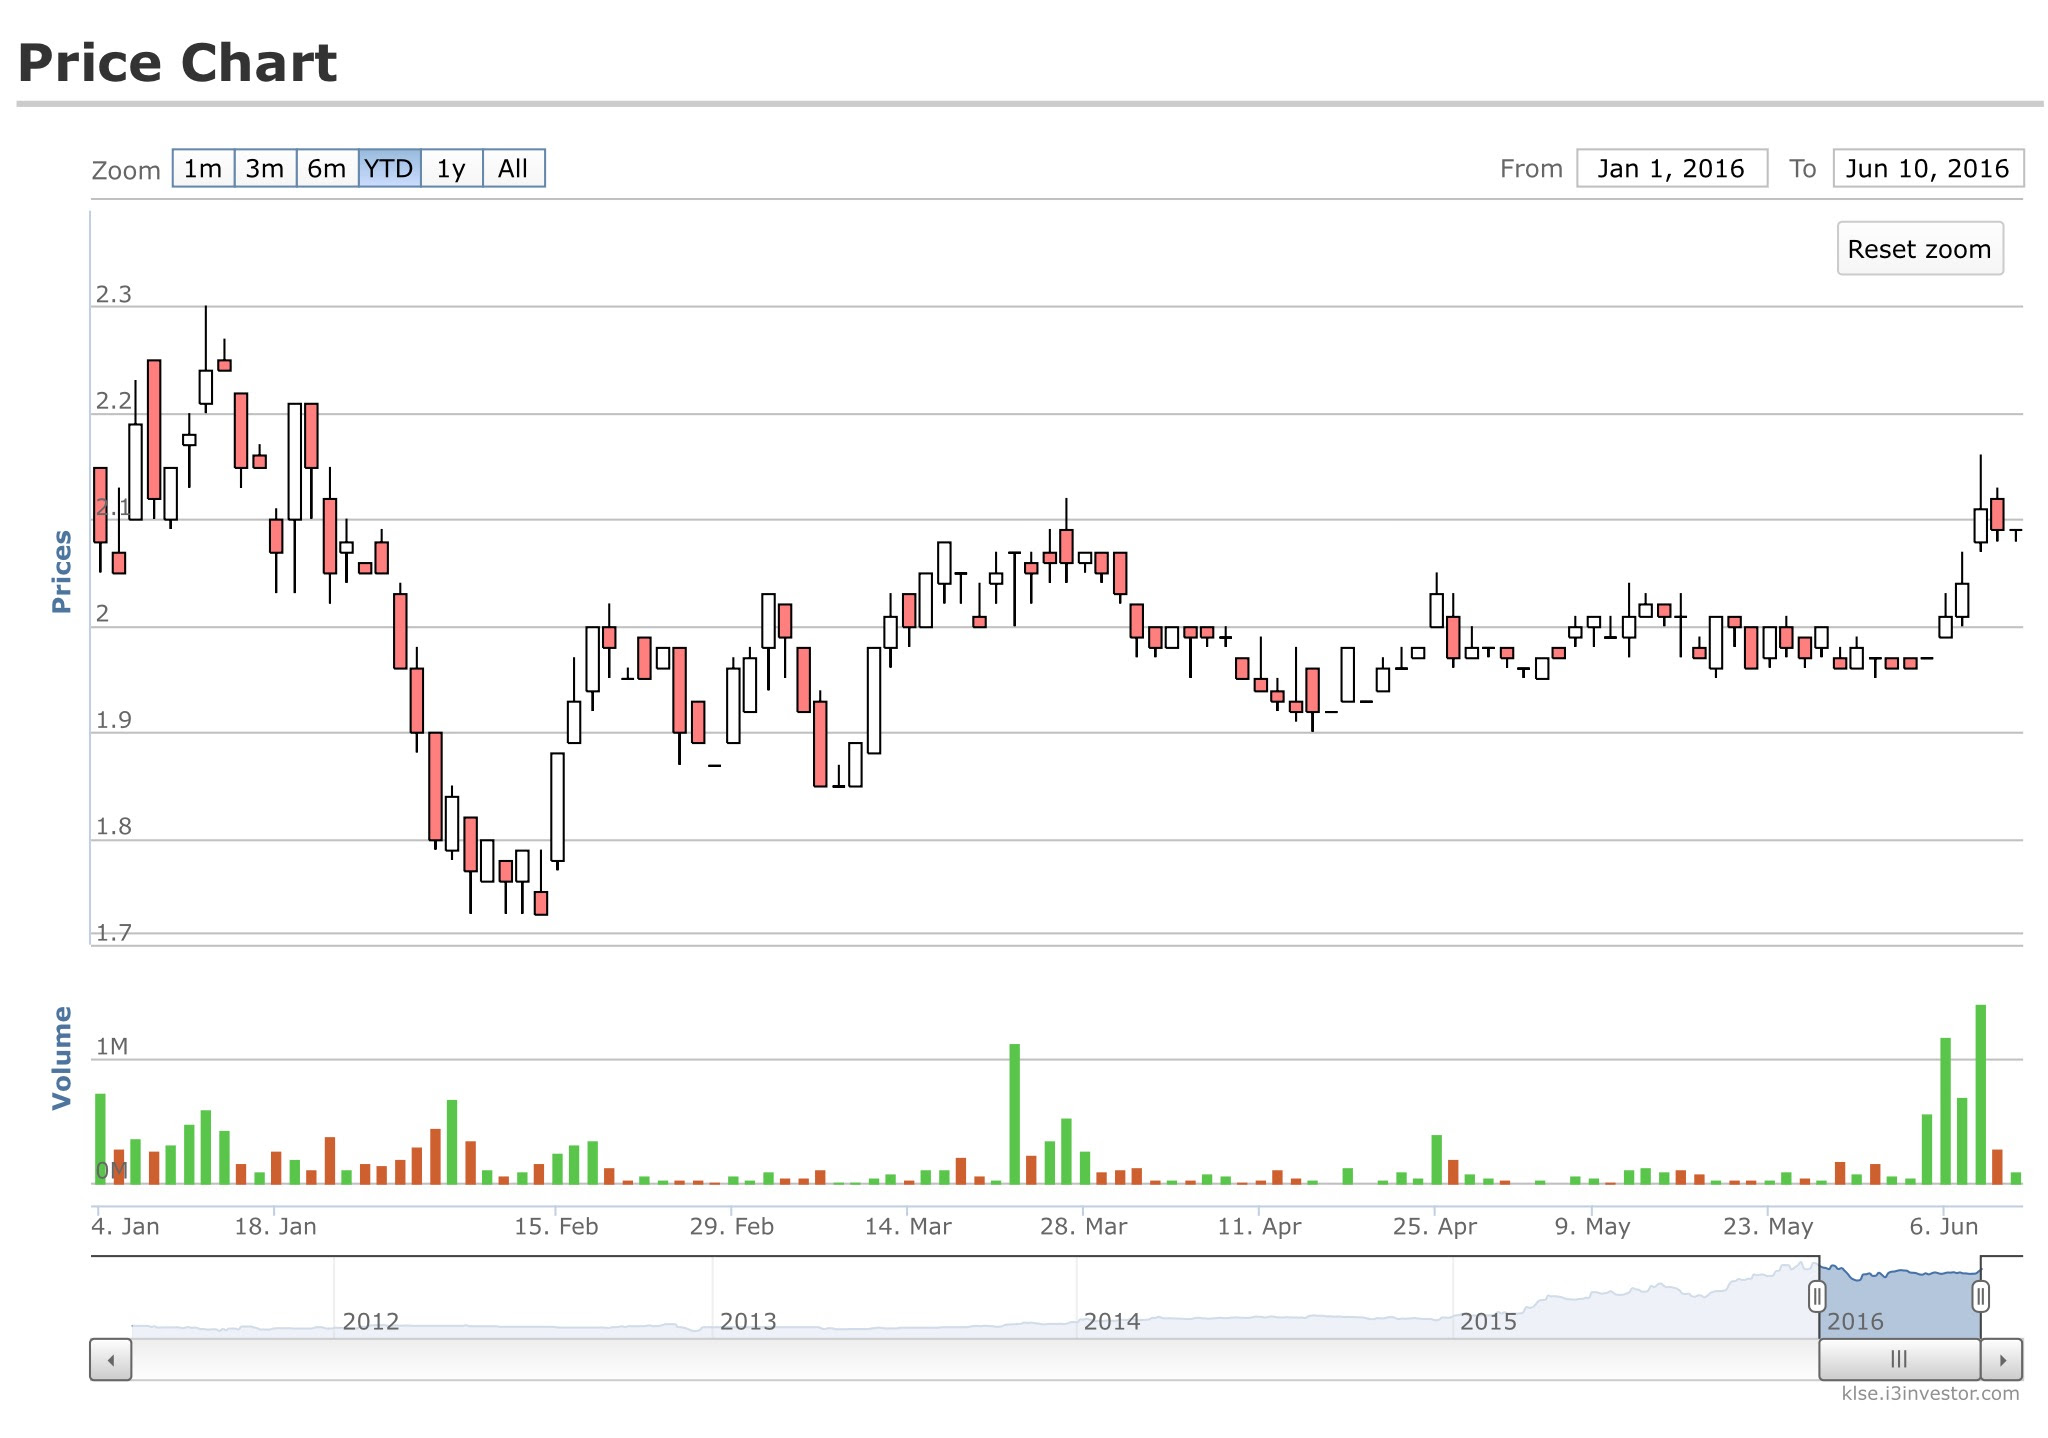Image resolution: width=2048 pixels, height=1438 pixels.
Task: Click the scrollbar right arrow
Action: click(2002, 1360)
